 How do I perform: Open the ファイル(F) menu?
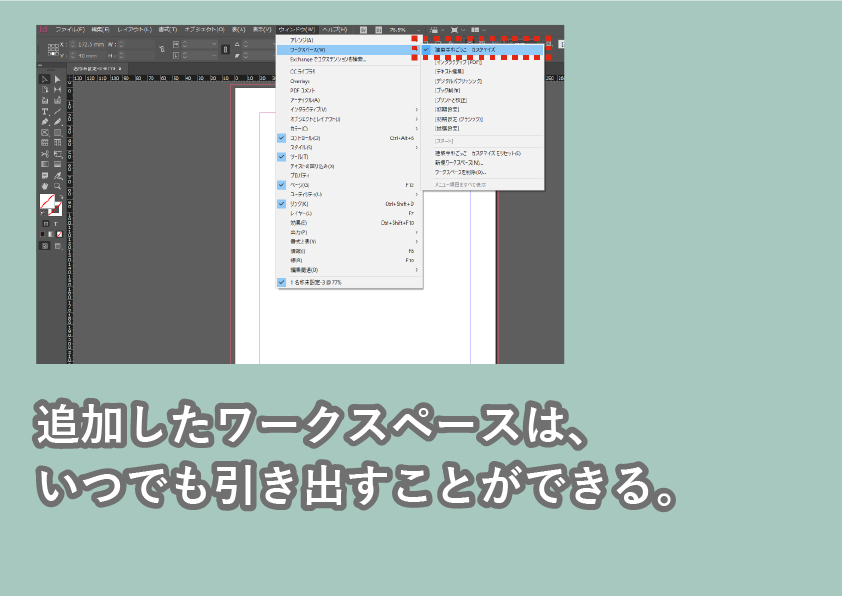[x=70, y=30]
